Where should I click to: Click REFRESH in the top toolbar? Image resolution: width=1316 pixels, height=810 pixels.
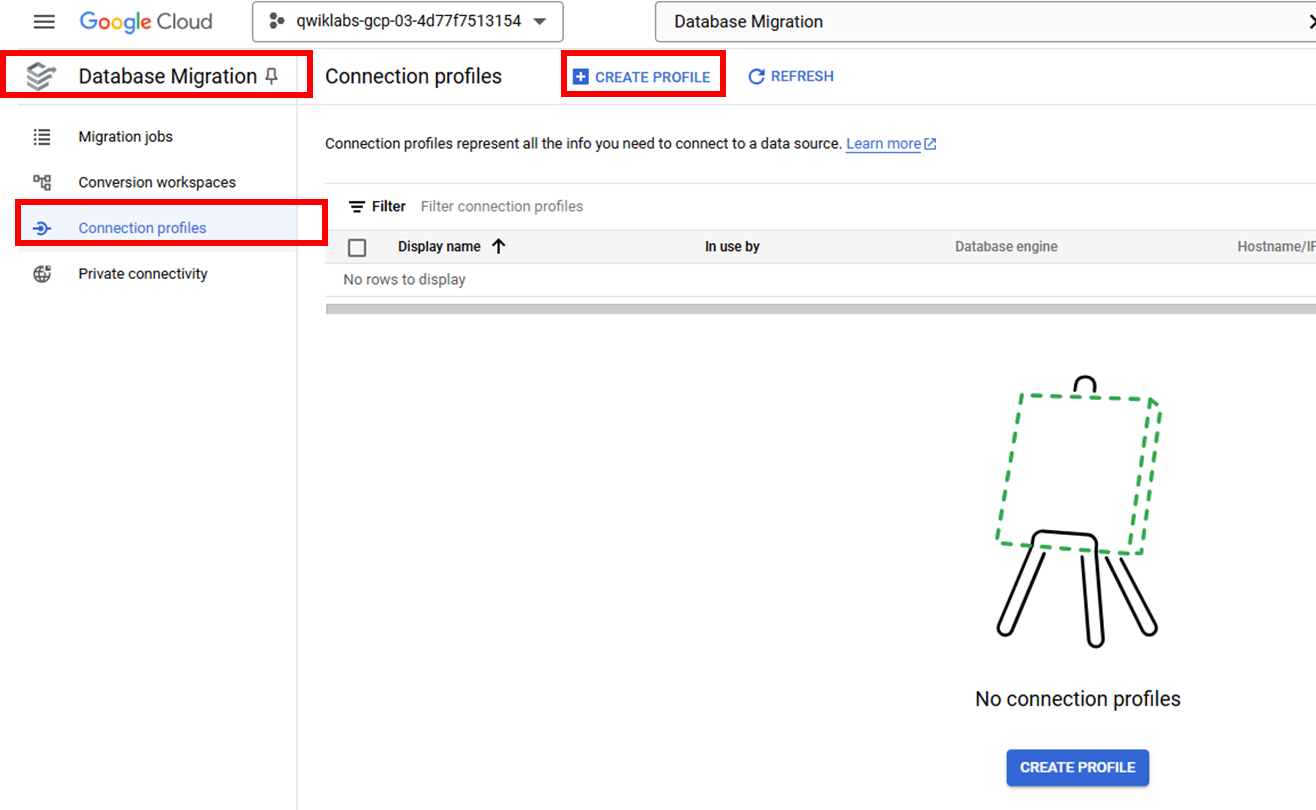[x=791, y=76]
